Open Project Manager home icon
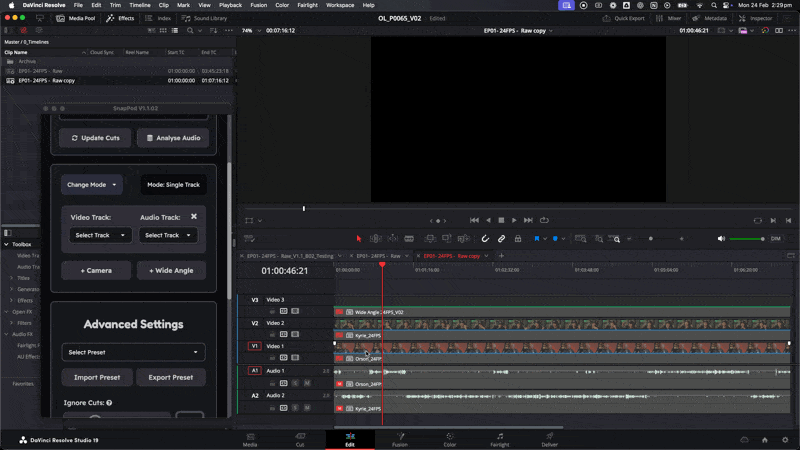 pos(765,440)
